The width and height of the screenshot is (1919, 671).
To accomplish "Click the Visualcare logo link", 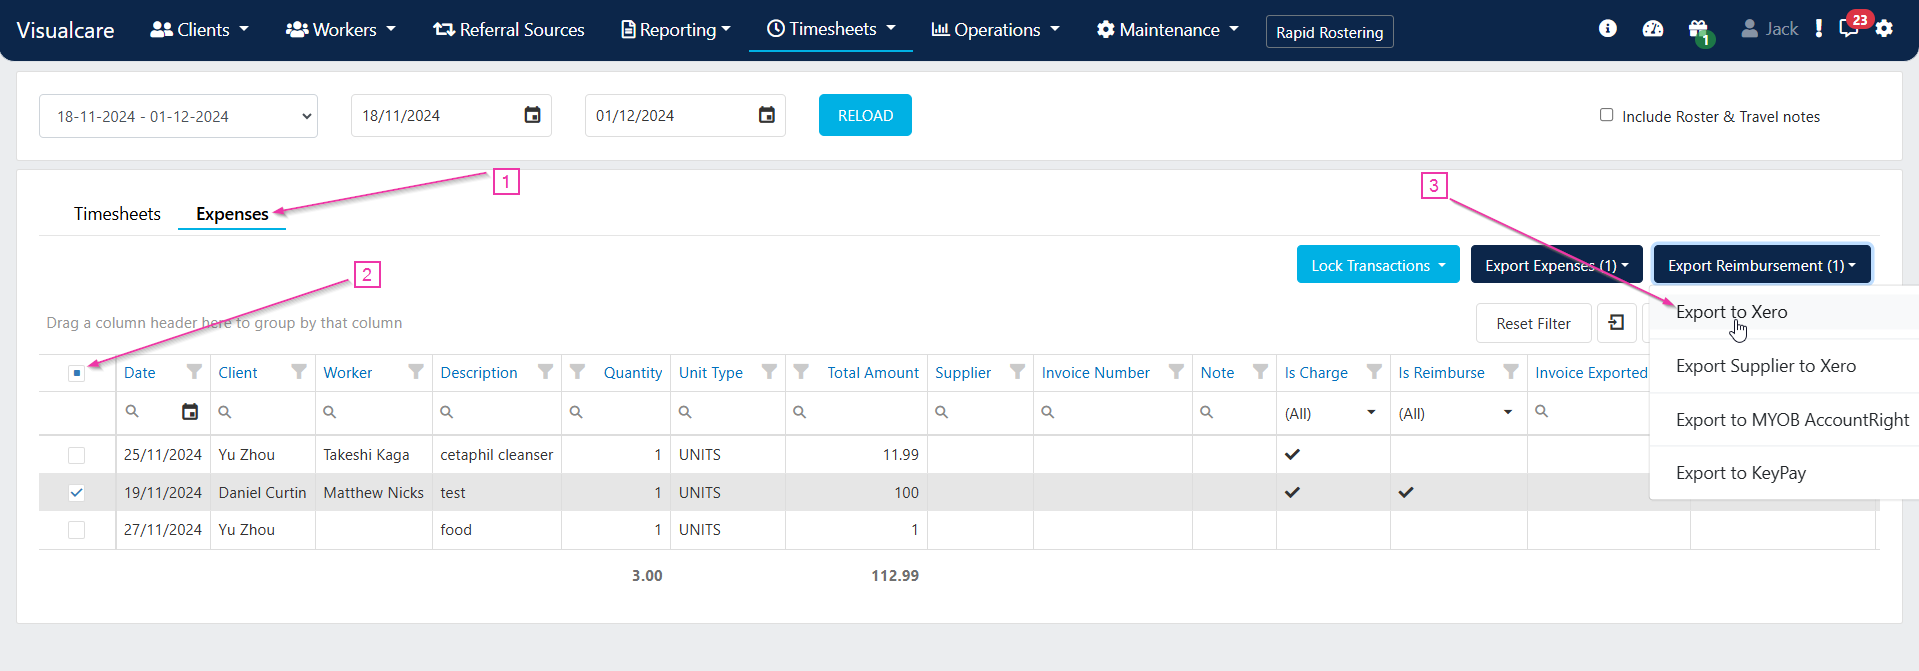I will pos(65,30).
